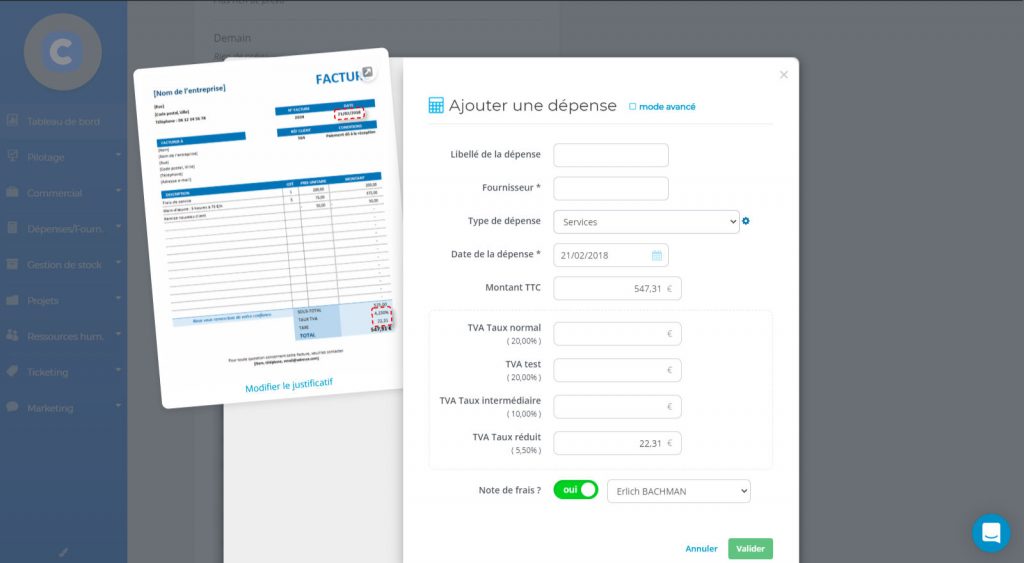Click the Annuler link
Image resolution: width=1024 pixels, height=563 pixels.
(x=701, y=549)
